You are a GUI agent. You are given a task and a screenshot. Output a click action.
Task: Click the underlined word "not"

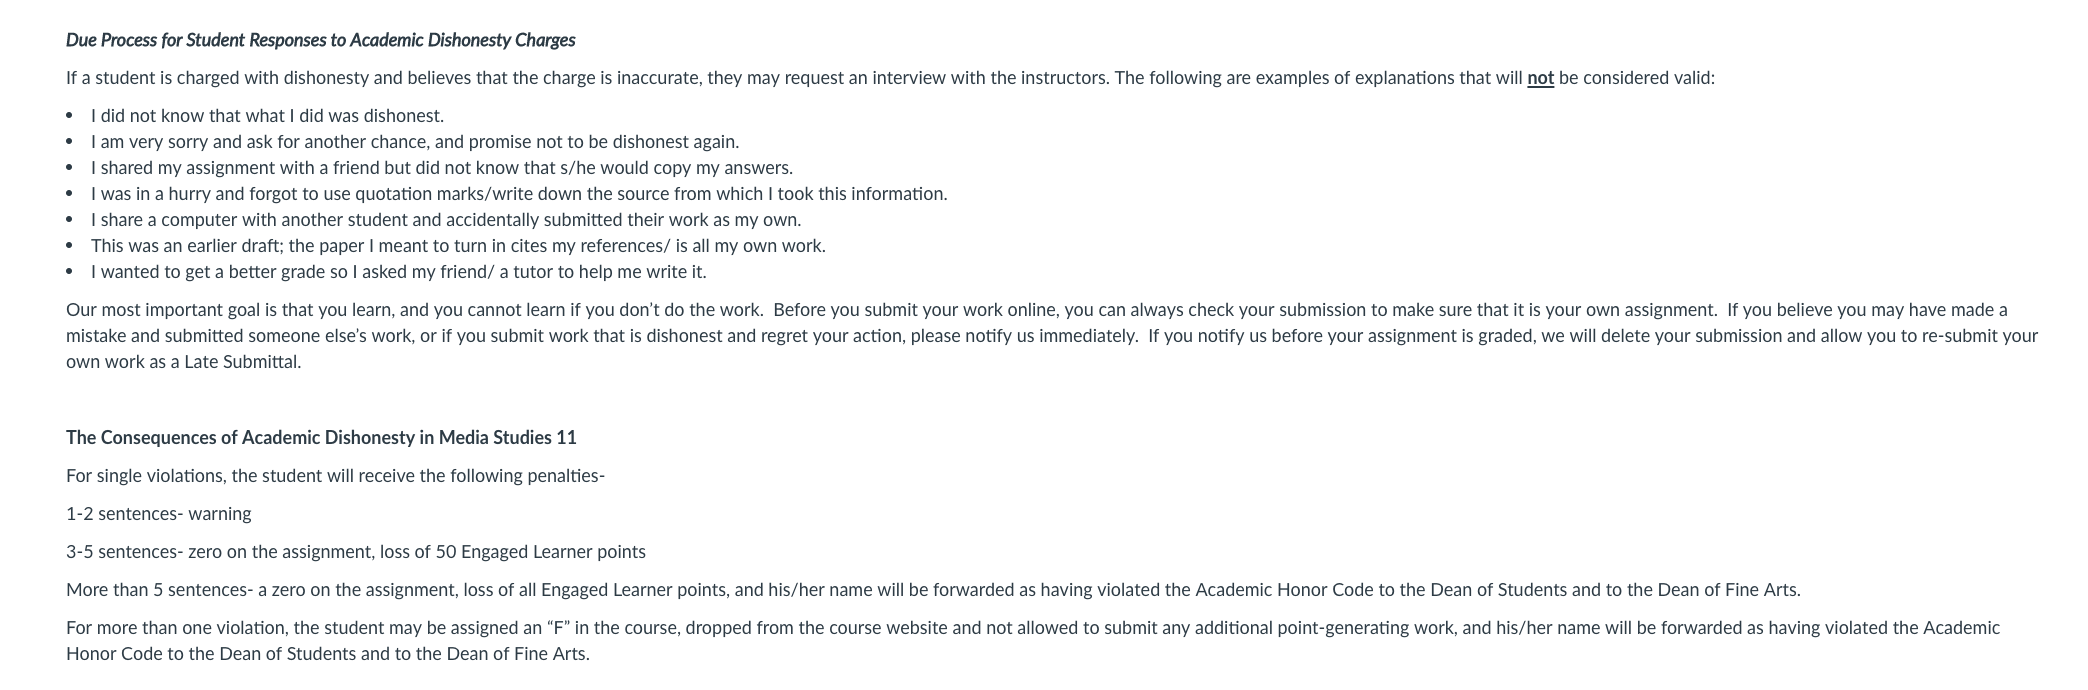tap(1540, 78)
